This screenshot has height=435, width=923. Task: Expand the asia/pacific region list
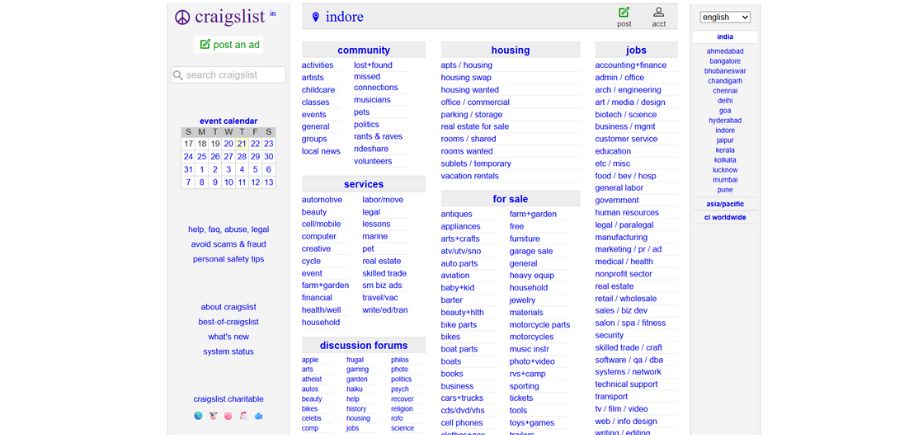coord(725,204)
